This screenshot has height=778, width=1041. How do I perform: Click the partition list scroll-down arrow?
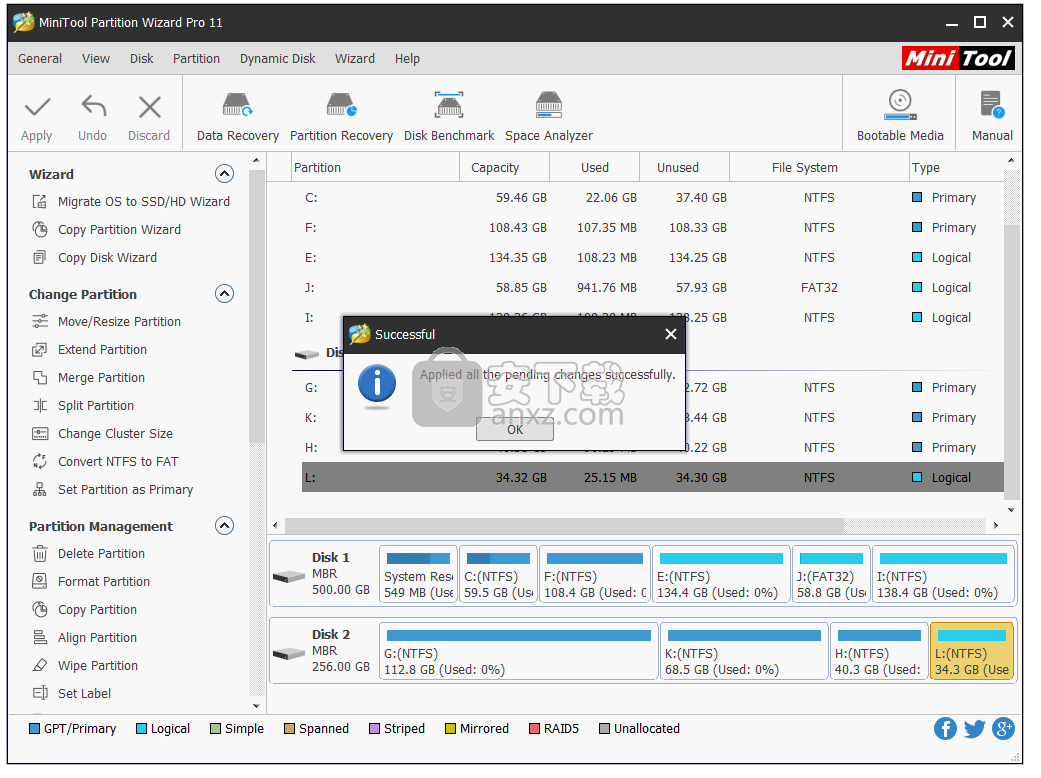[x=1011, y=510]
